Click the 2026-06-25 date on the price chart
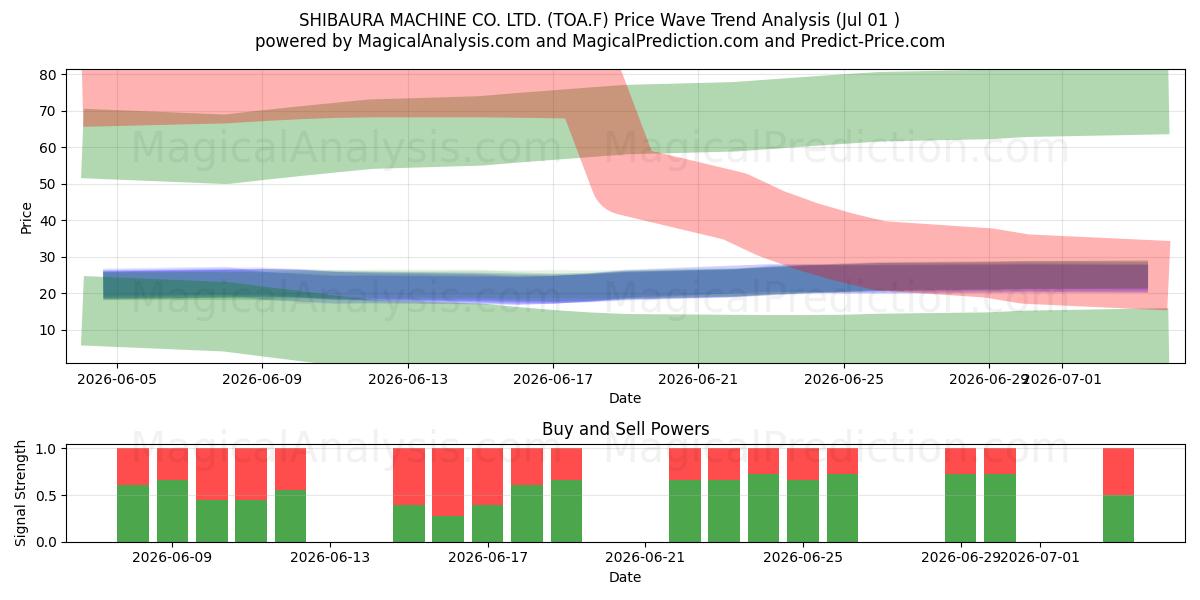Viewport: 1200px width, 600px height. pyautogui.click(x=843, y=379)
